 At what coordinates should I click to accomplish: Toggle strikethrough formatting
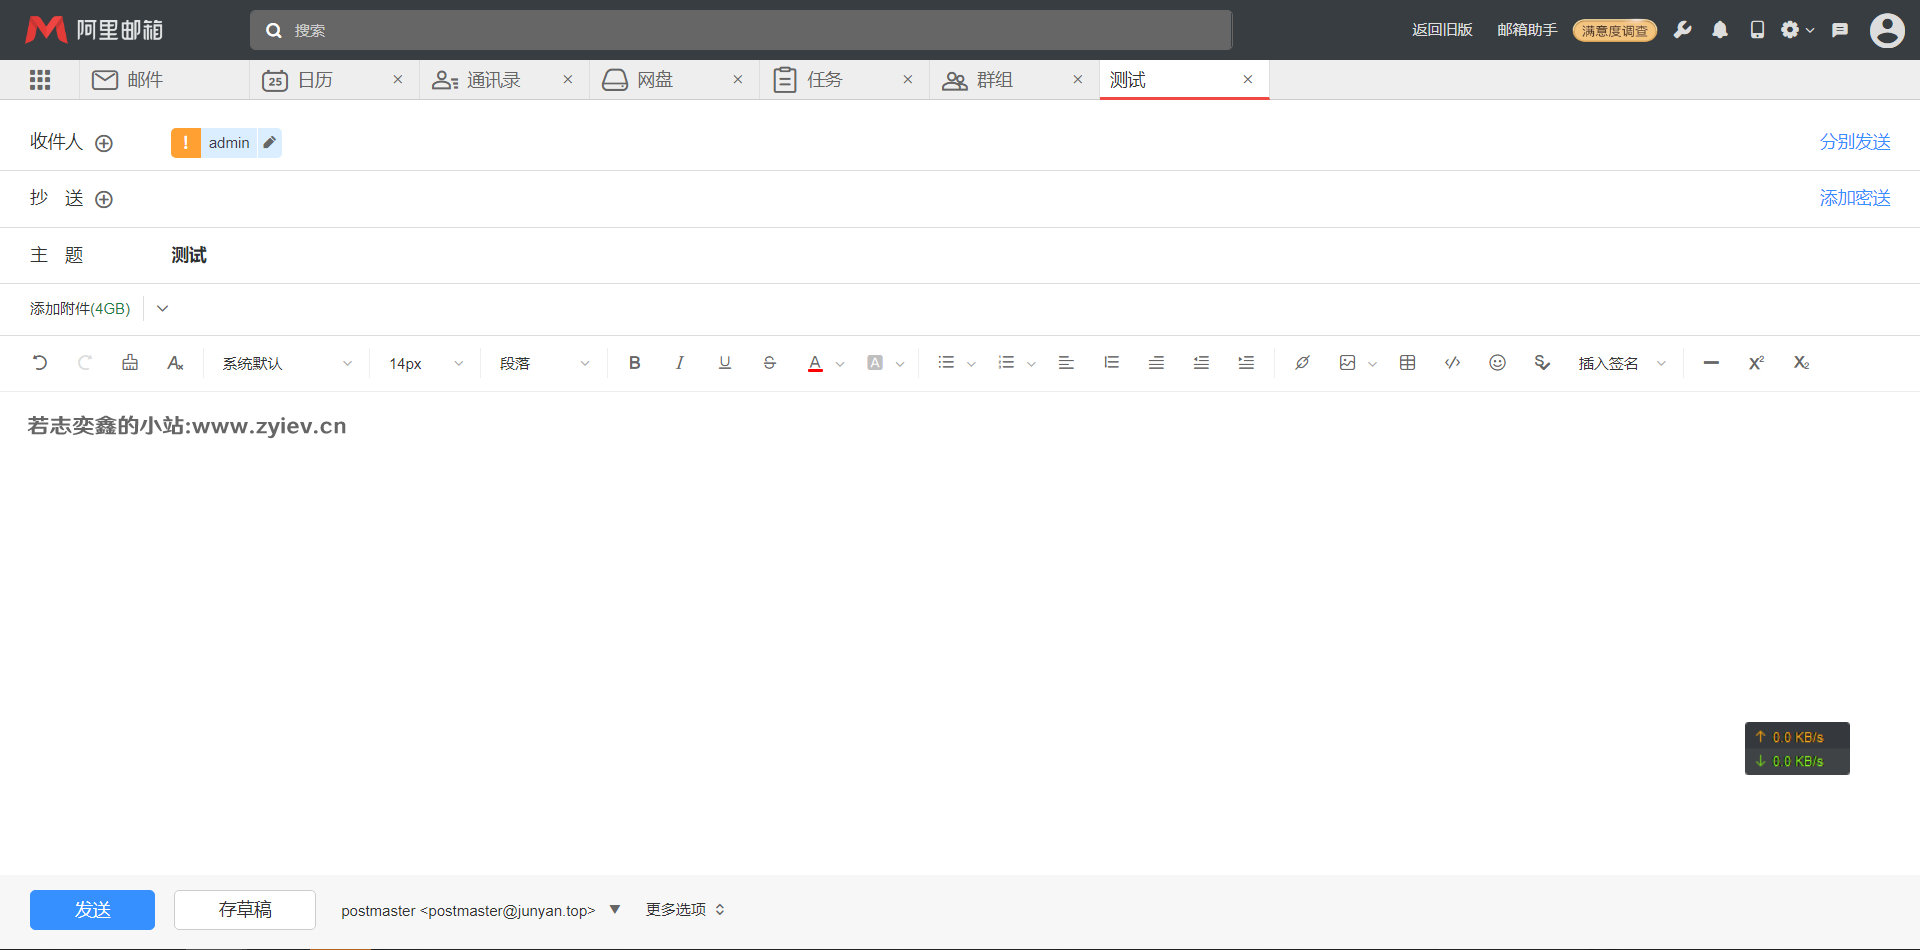coord(769,363)
